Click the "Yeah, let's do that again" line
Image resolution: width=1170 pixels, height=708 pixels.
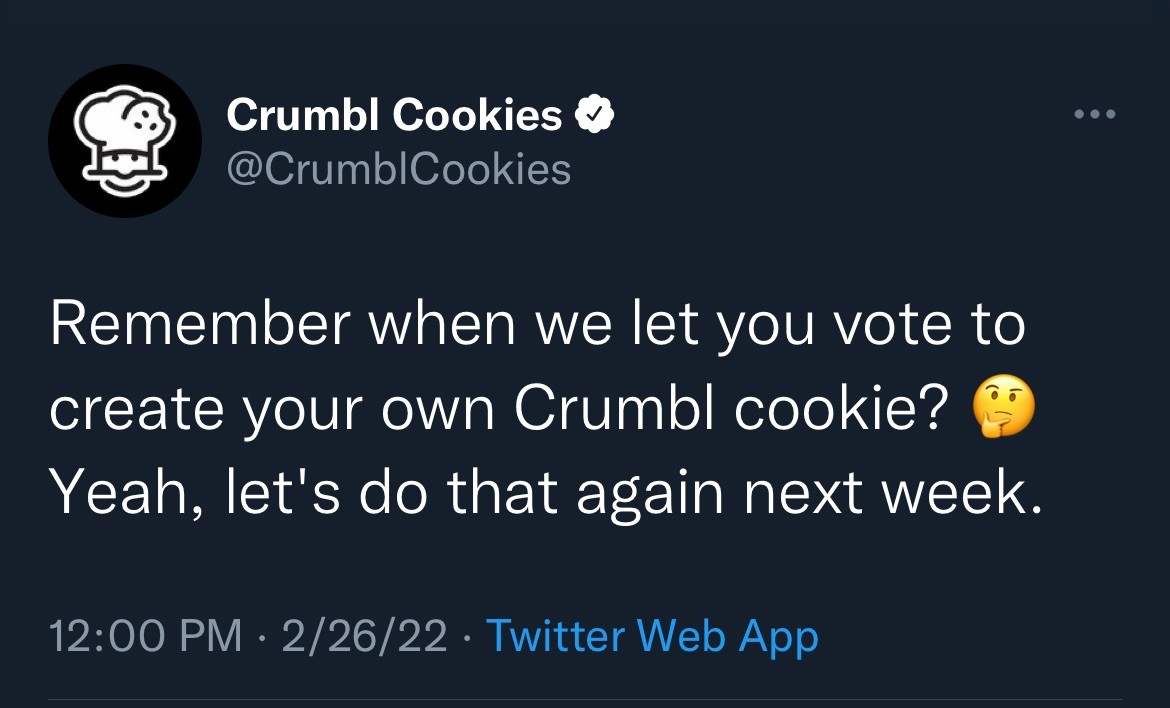pyautogui.click(x=546, y=494)
